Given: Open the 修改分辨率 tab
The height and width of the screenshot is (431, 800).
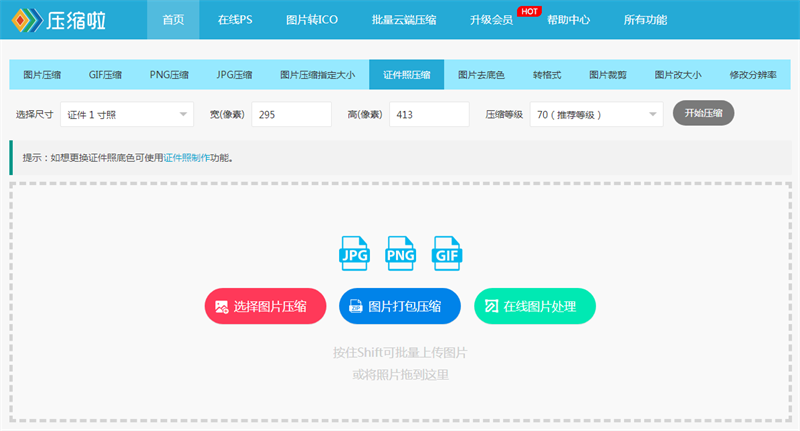Looking at the screenshot, I should pyautogui.click(x=753, y=74).
